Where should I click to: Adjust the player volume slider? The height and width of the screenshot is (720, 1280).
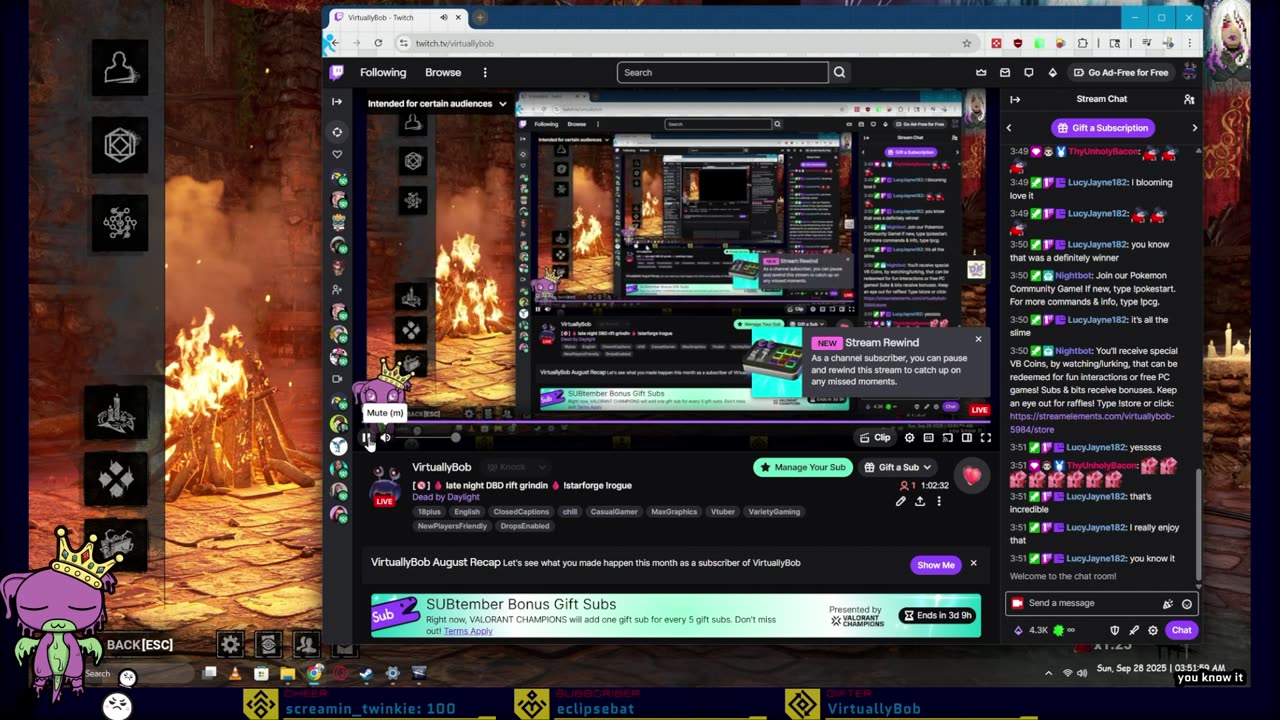427,437
